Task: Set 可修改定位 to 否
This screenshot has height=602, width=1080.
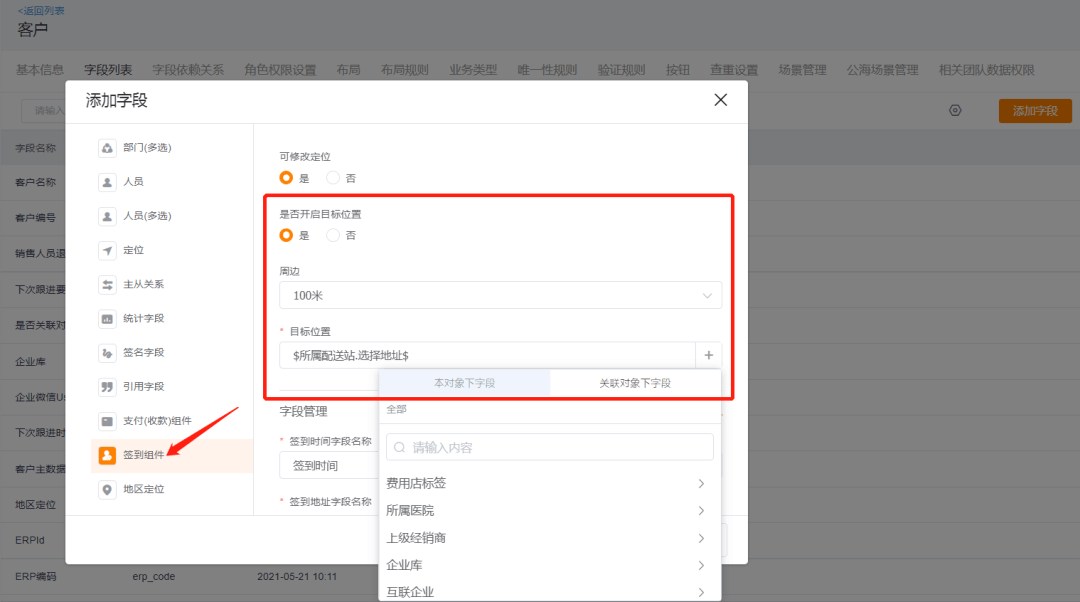Action: click(x=333, y=178)
